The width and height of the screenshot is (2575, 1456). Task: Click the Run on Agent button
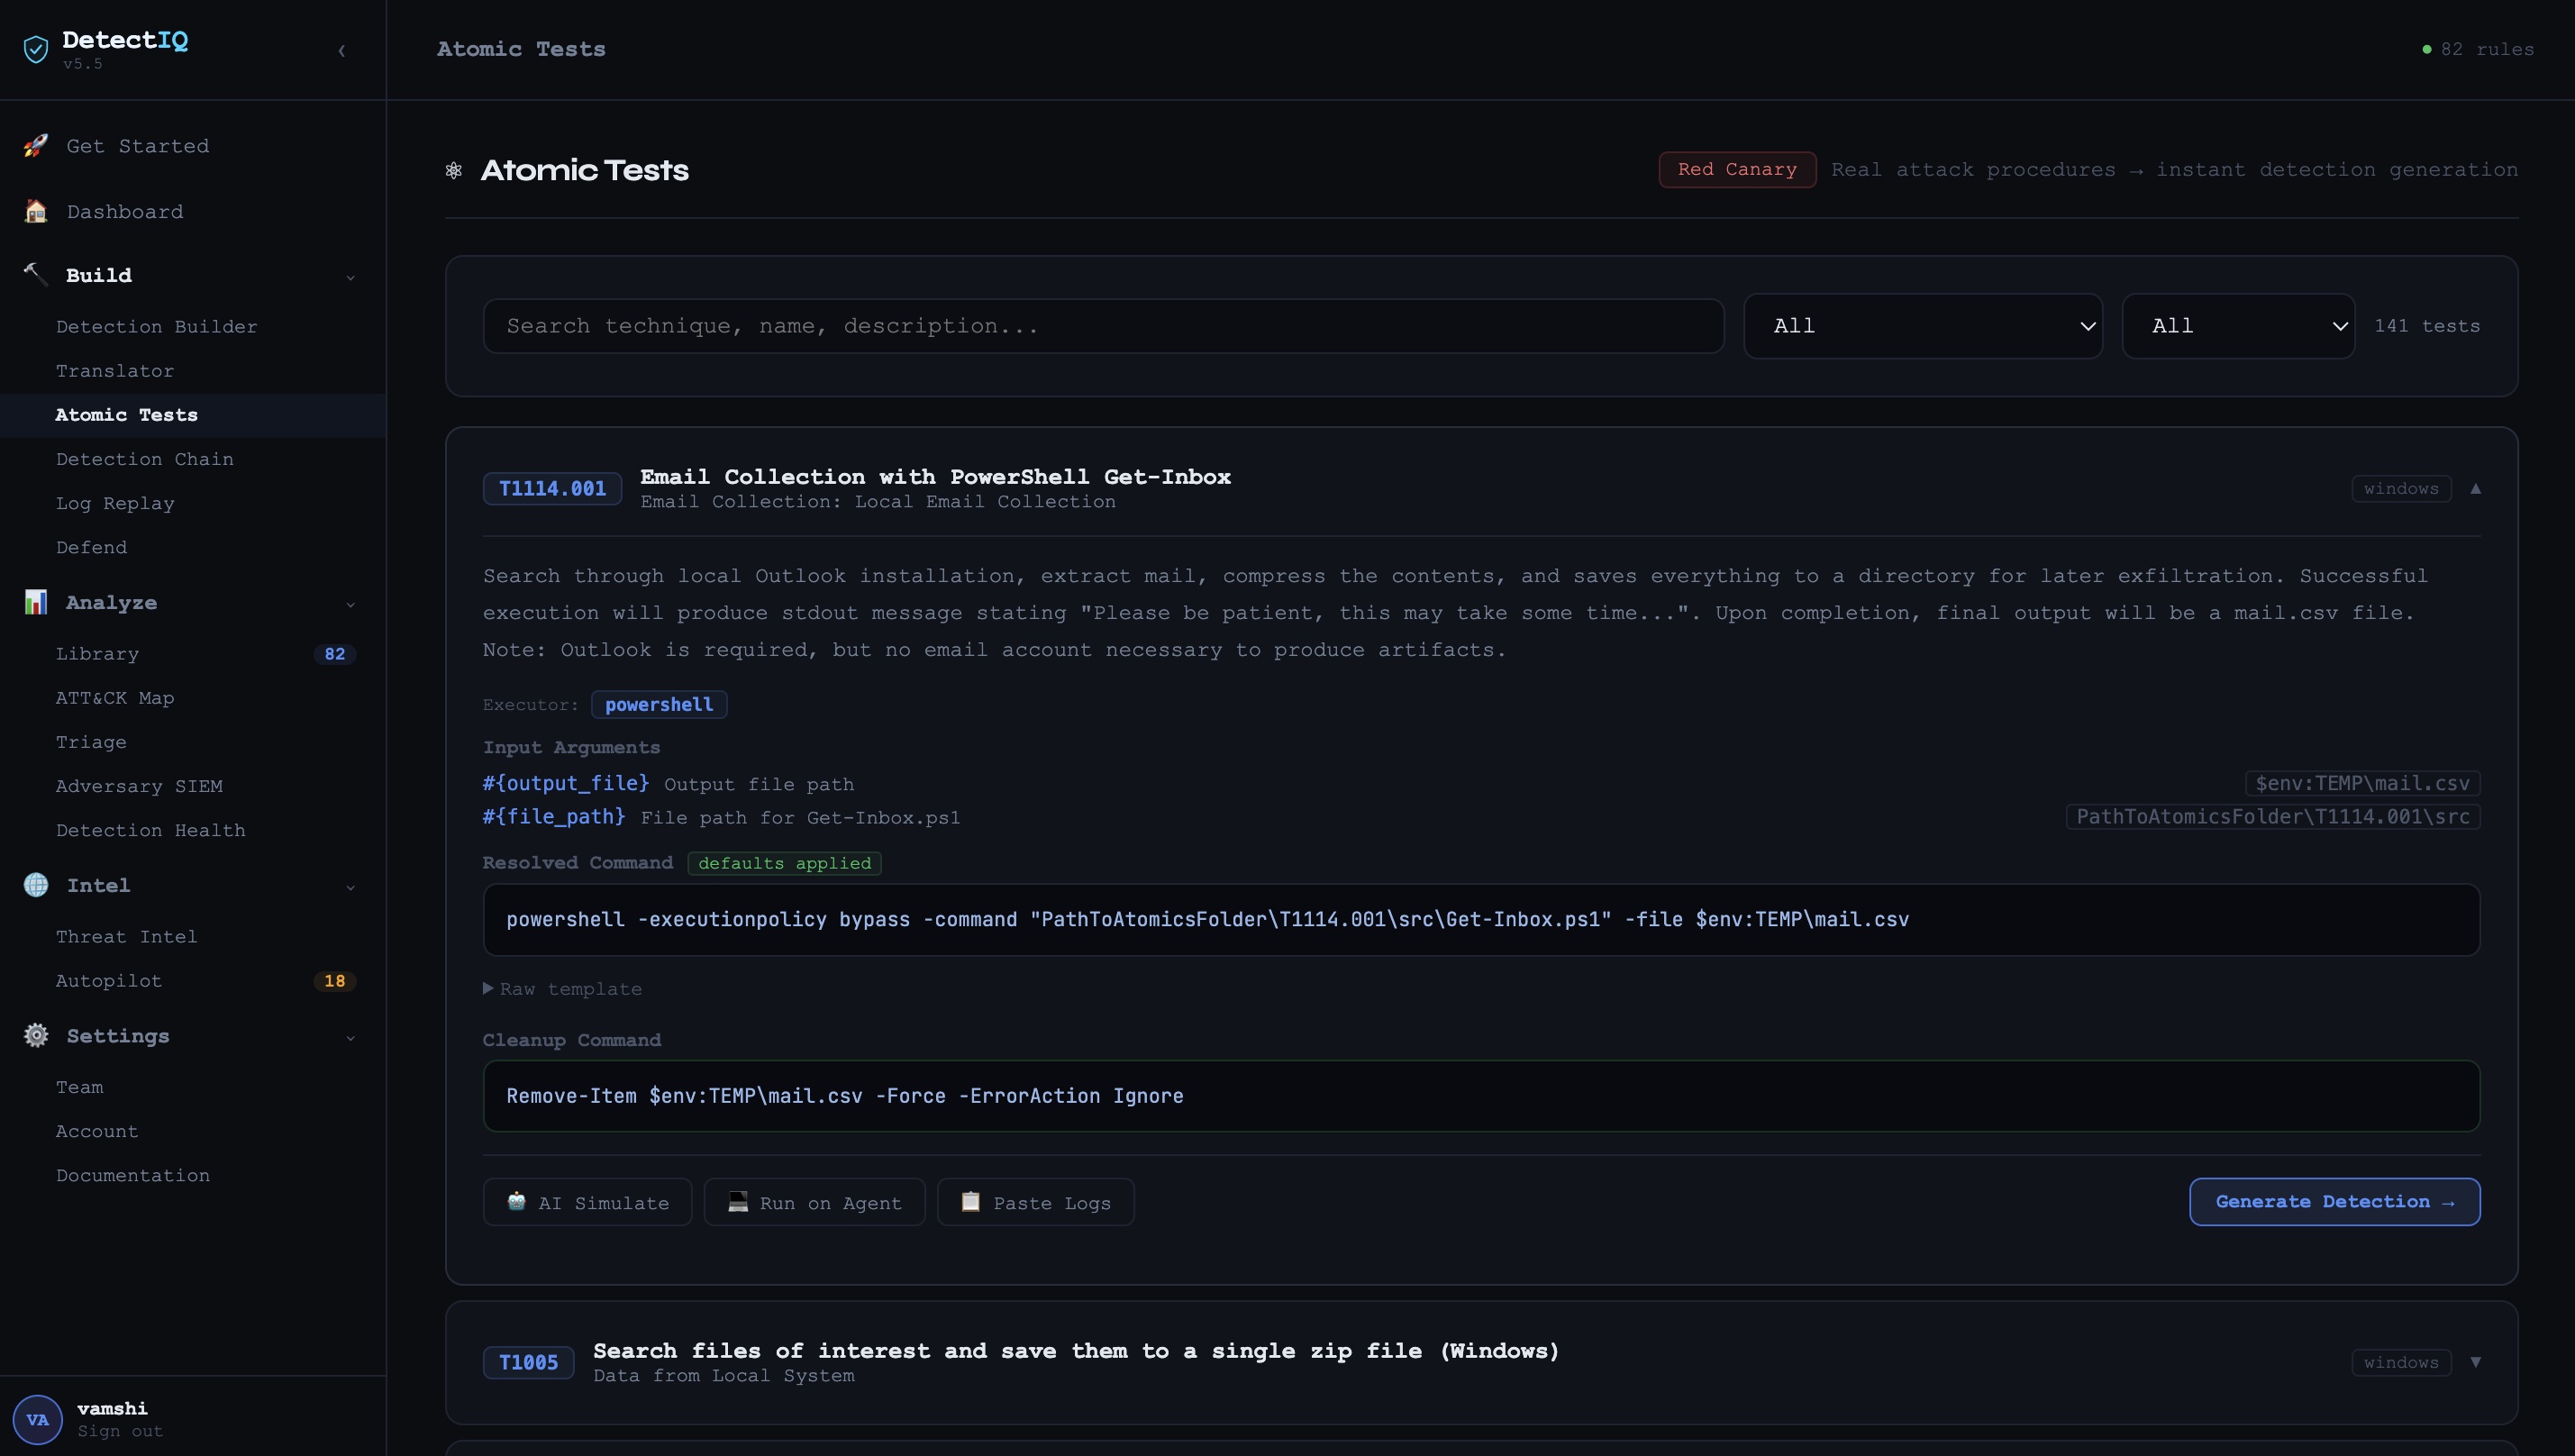[814, 1203]
